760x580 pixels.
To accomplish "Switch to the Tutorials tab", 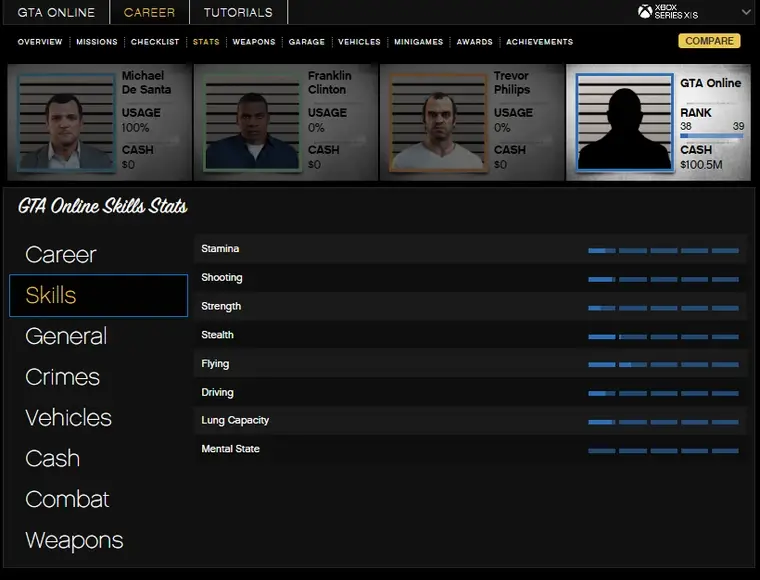I will 238,13.
